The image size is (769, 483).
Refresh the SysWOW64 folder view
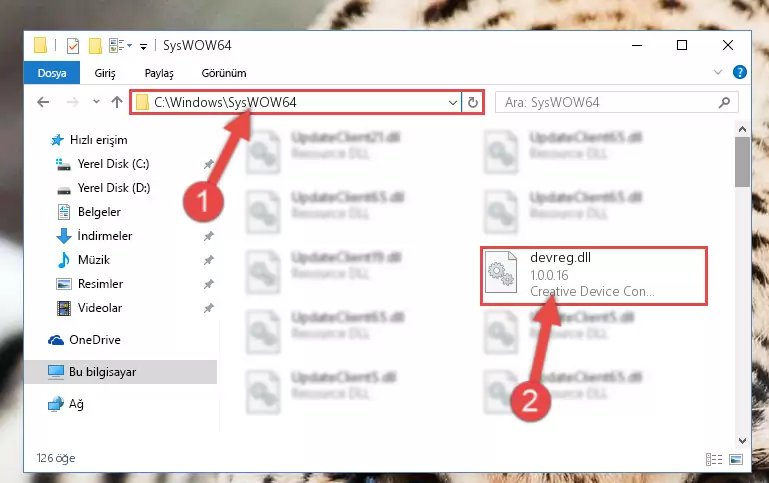point(473,102)
